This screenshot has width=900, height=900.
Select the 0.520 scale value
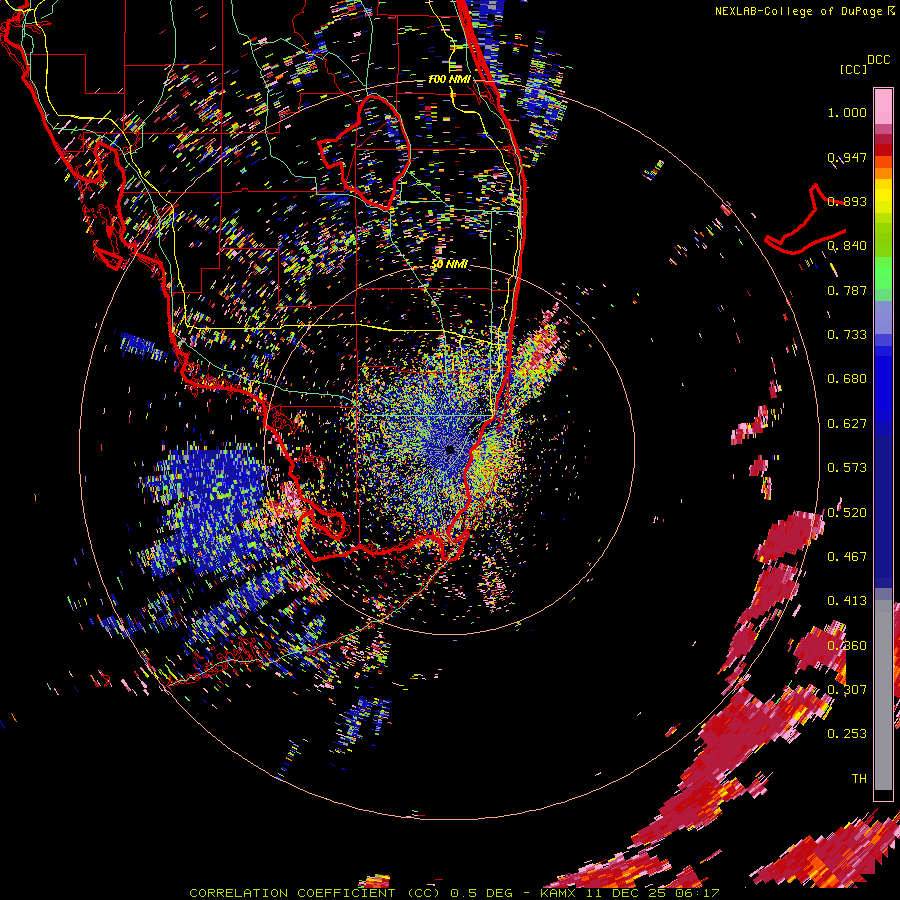(x=847, y=512)
